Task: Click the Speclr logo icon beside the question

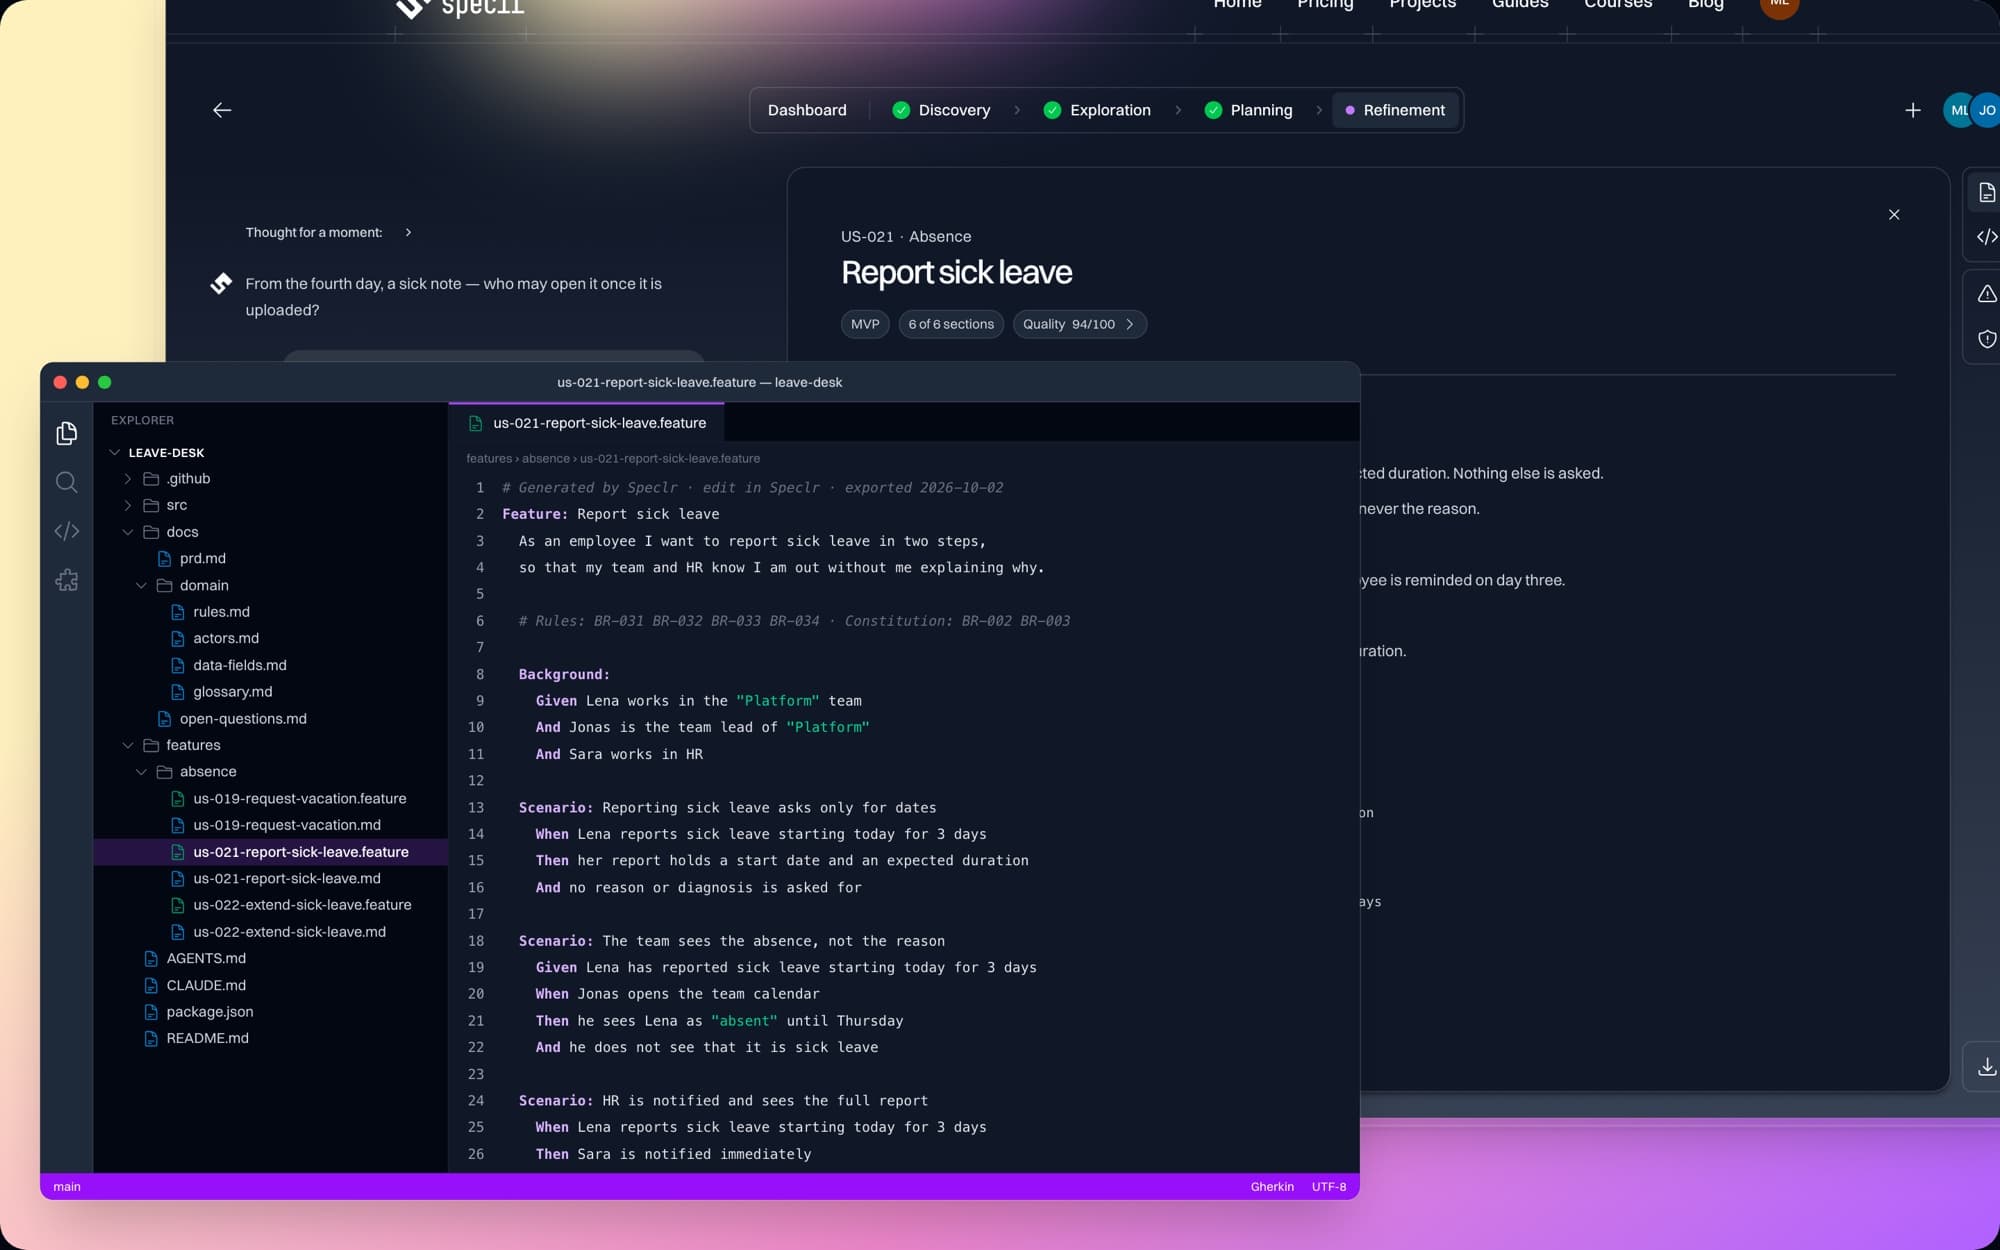Action: [221, 284]
